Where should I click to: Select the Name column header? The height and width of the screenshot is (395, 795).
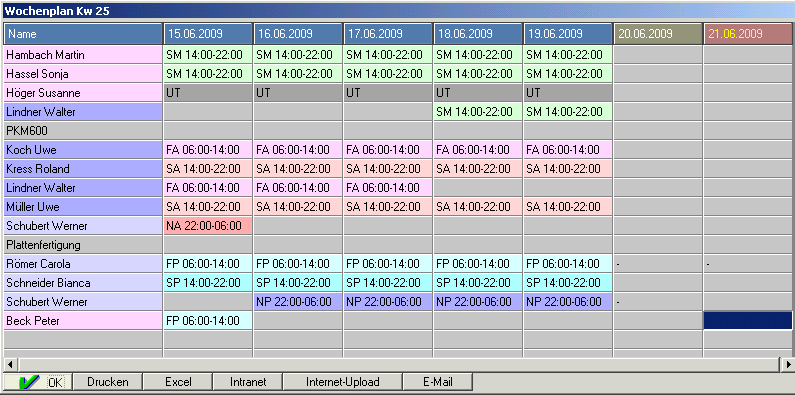[83, 34]
